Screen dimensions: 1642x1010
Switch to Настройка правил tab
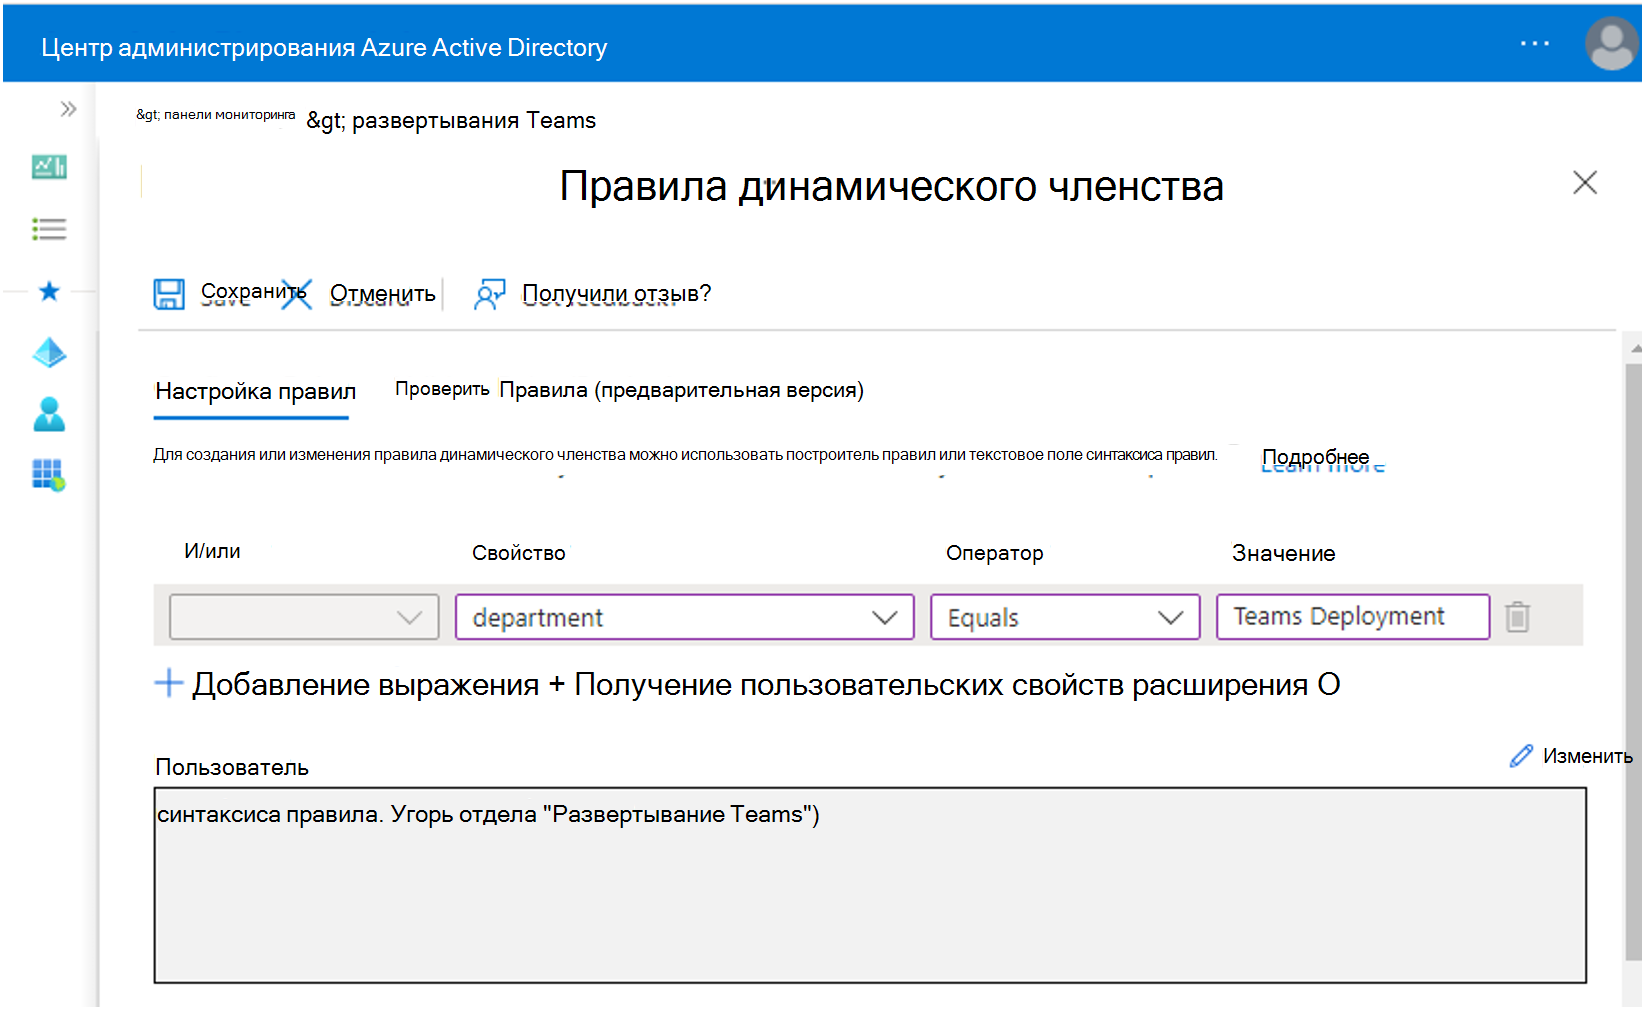point(255,391)
